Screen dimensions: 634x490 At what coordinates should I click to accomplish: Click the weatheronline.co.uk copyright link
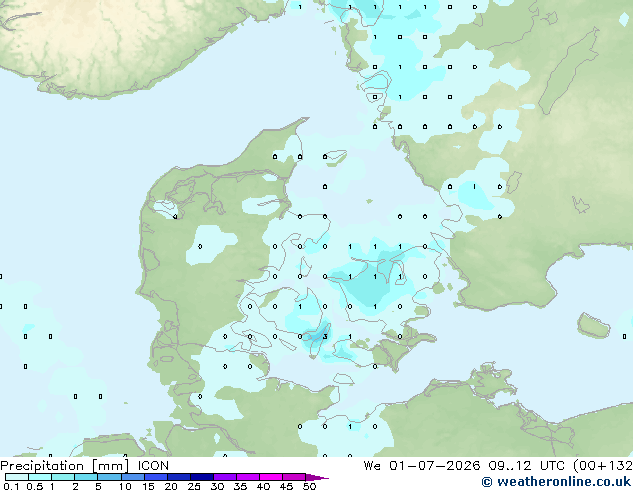click(x=556, y=482)
